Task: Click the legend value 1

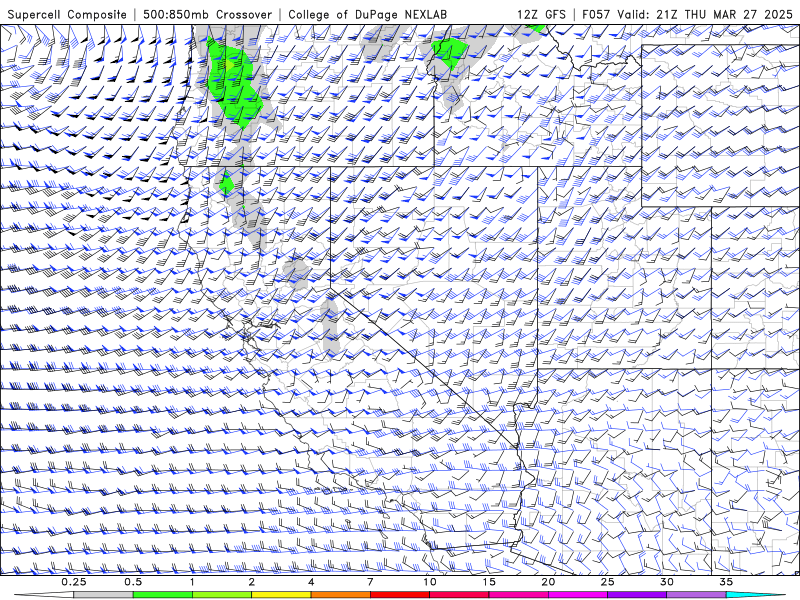Action: click(192, 582)
